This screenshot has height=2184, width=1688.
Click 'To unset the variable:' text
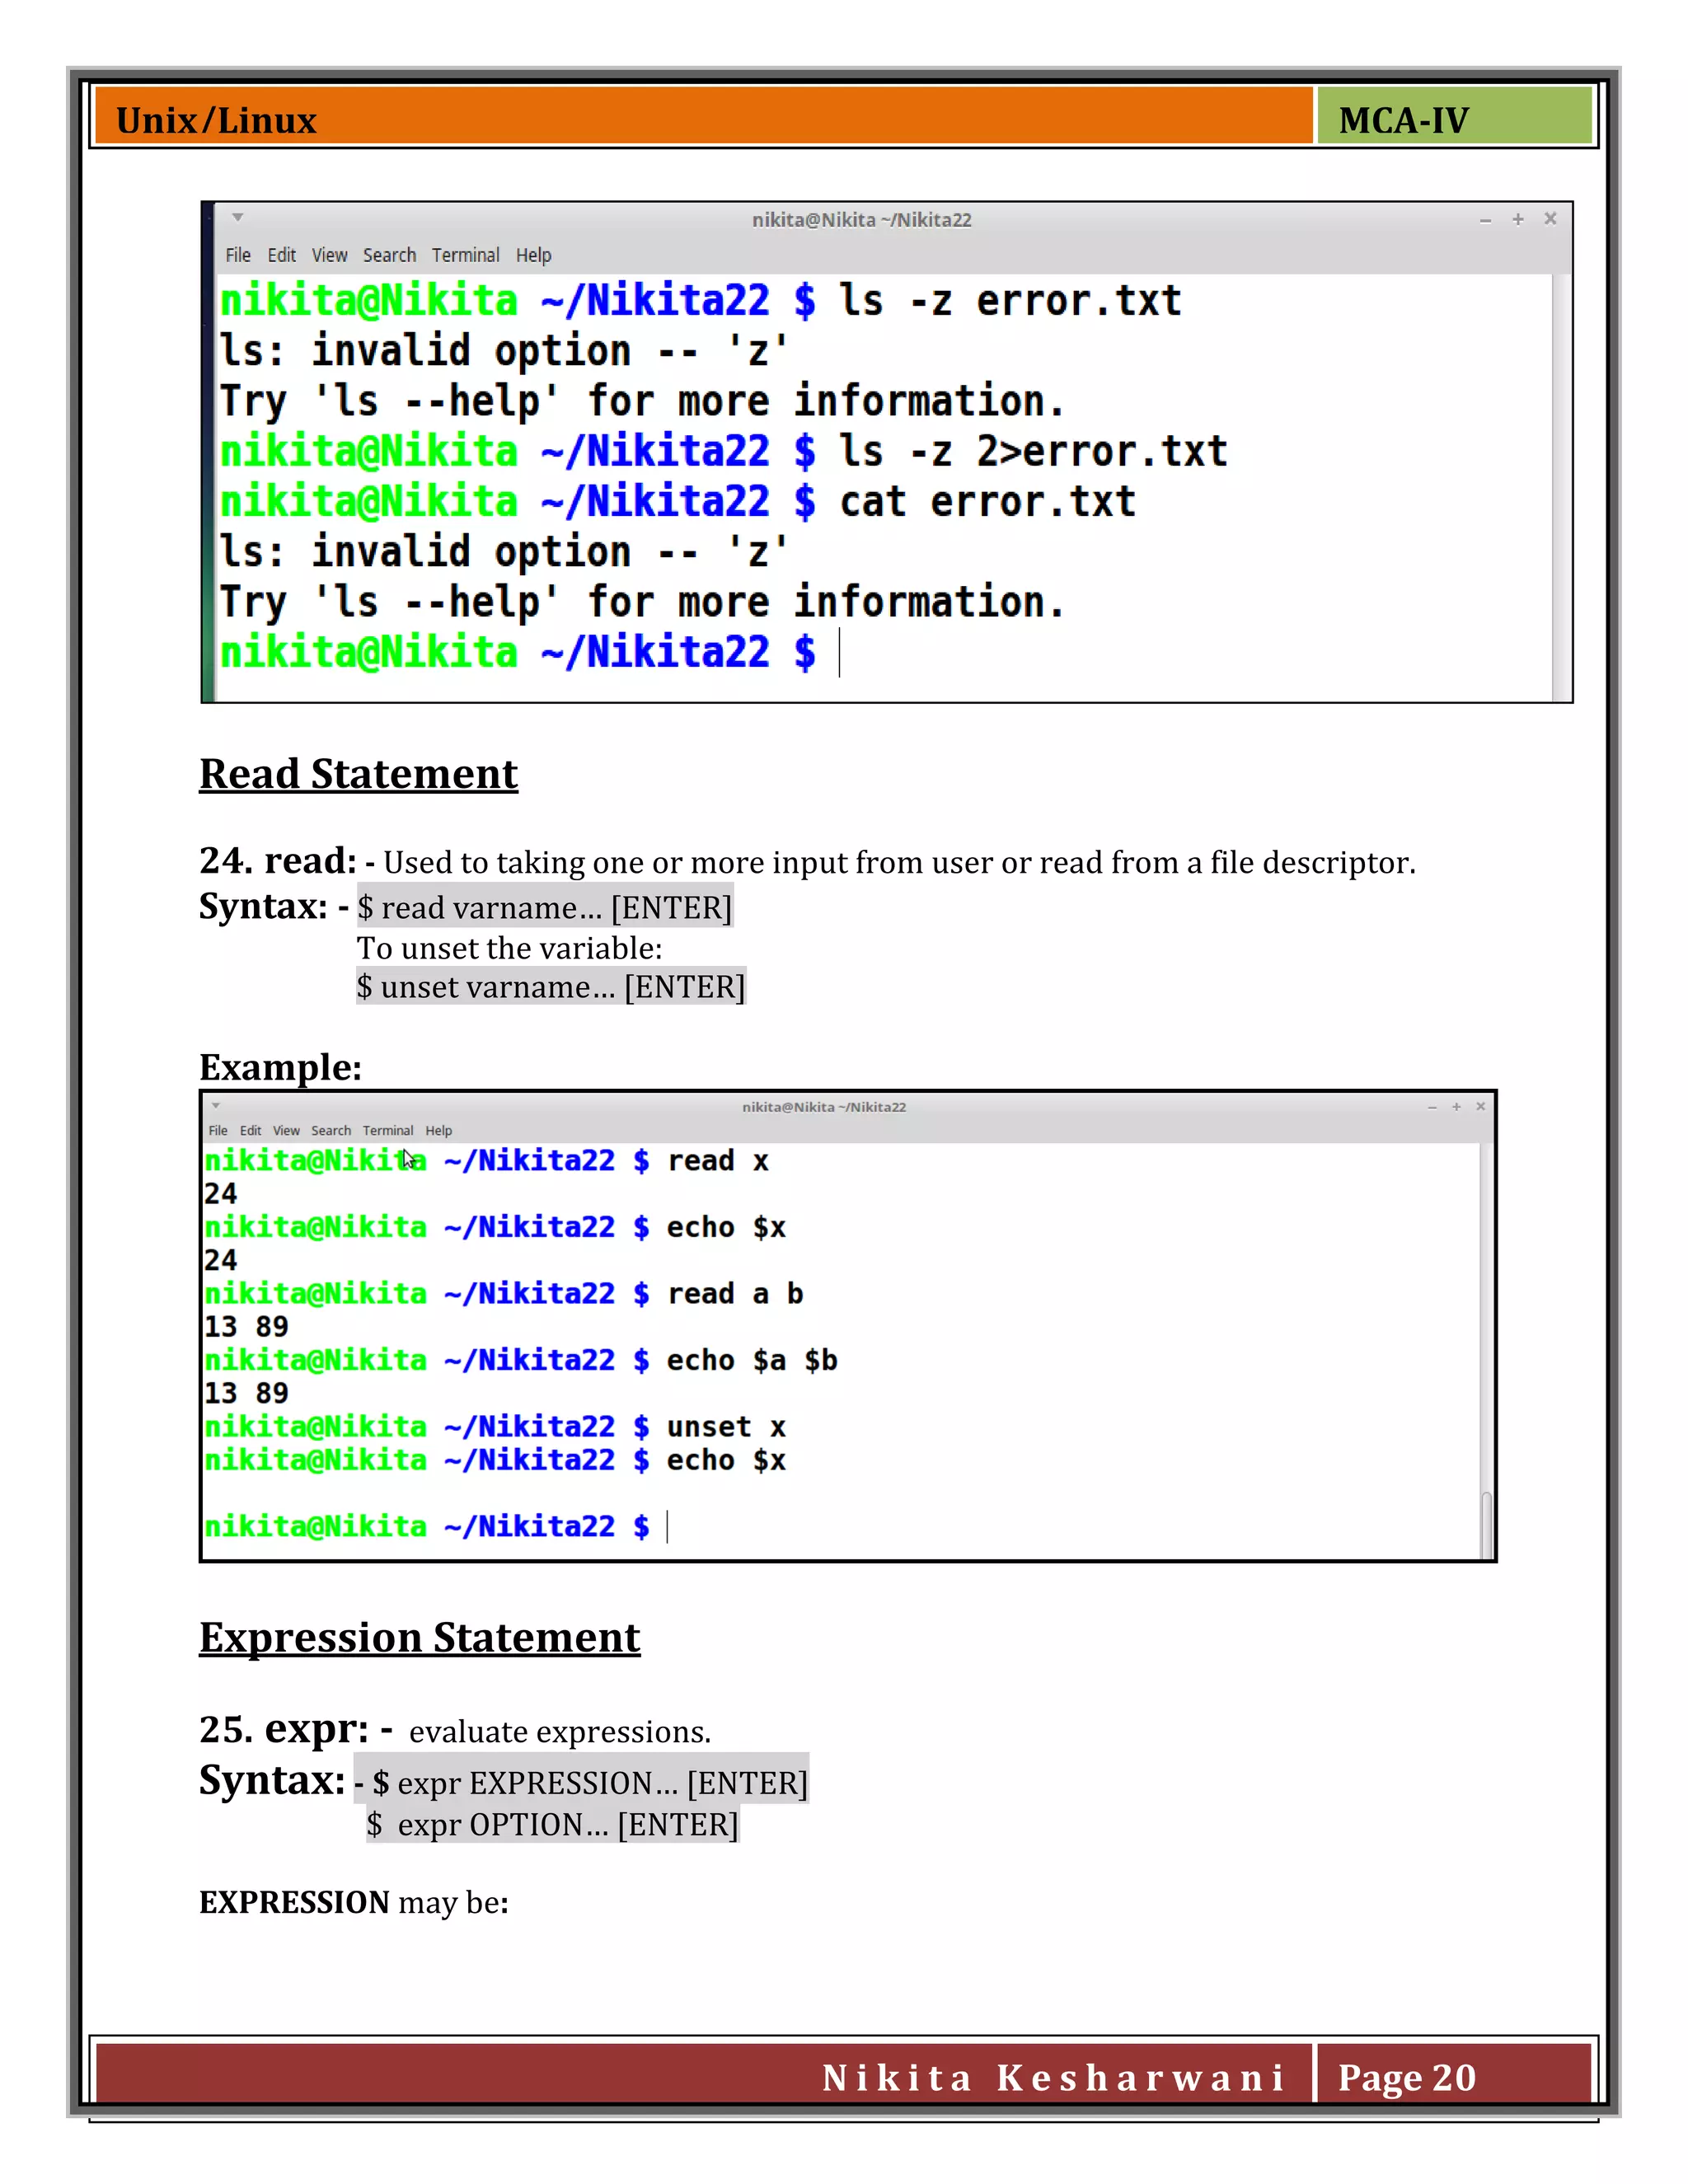[510, 948]
